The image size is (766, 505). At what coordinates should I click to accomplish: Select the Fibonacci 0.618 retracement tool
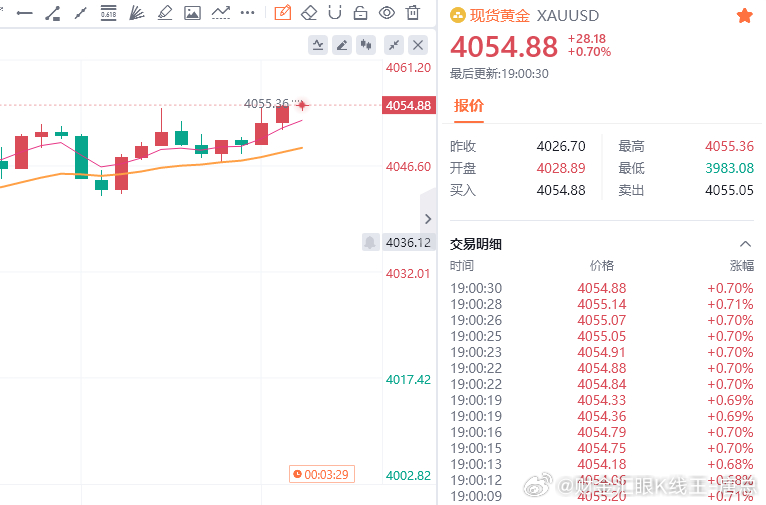(108, 13)
